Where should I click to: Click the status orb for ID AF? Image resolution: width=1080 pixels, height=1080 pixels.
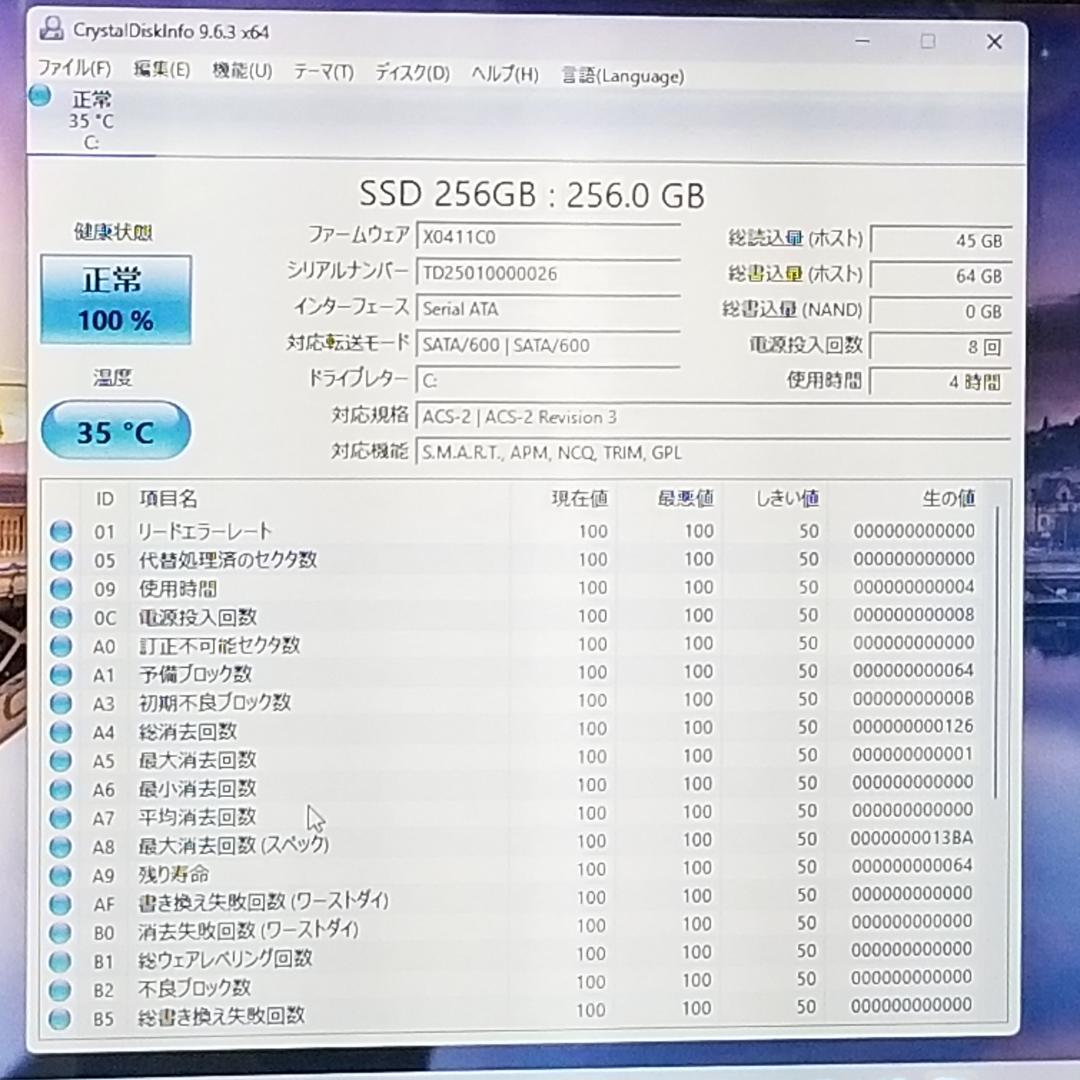pyautogui.click(x=61, y=904)
